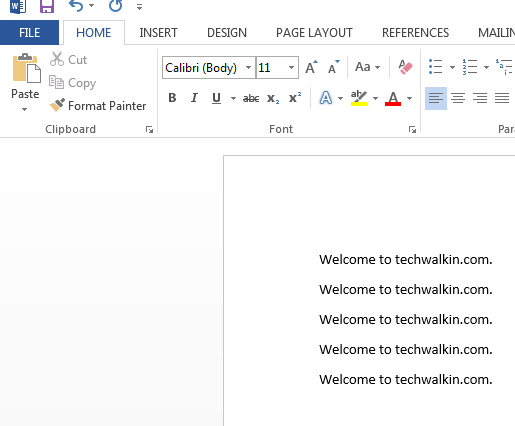Open the INSERT tab
This screenshot has width=515, height=426.
[x=158, y=33]
